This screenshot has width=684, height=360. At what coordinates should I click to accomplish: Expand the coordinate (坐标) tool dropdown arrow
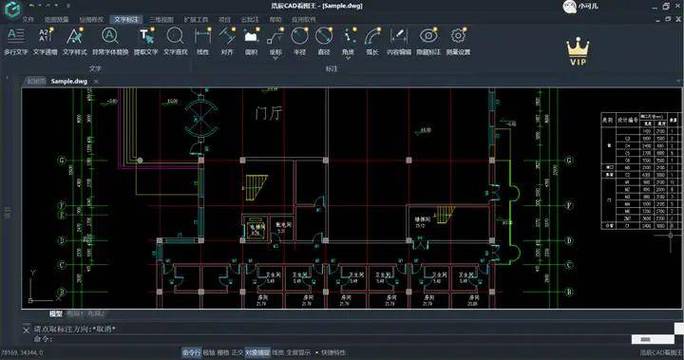[x=275, y=58]
